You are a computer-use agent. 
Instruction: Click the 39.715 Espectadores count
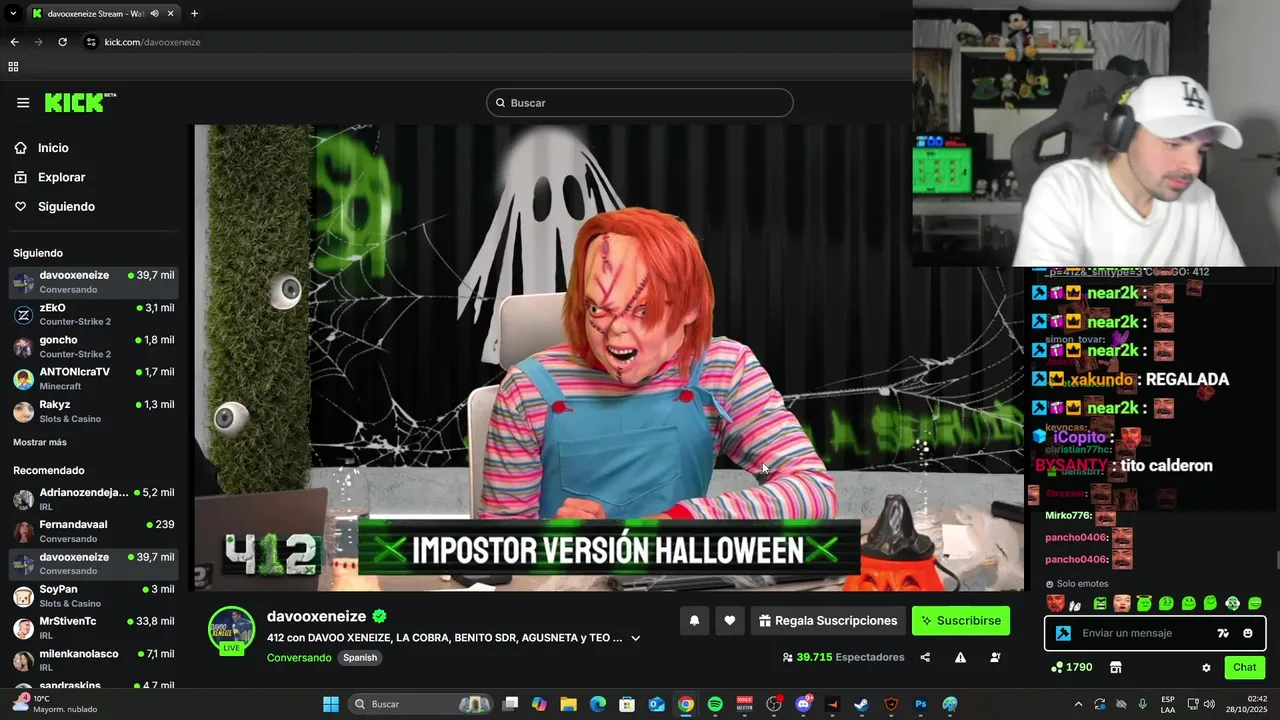coord(843,657)
